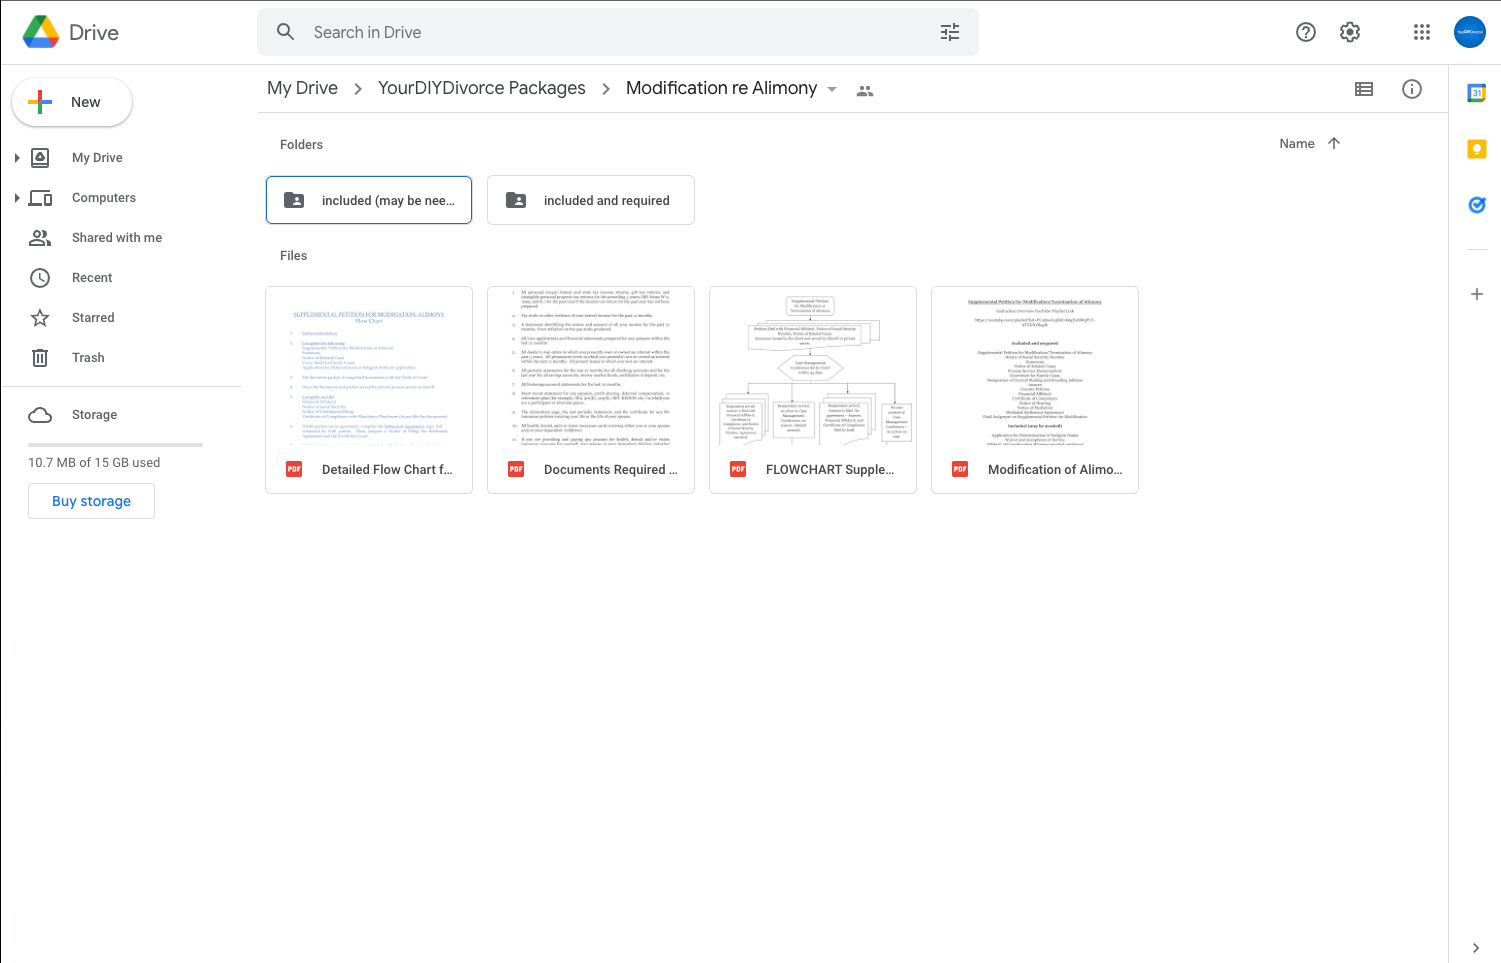1501x963 pixels.
Task: Click the 'Documents Required ...' file name
Action: click(x=610, y=469)
